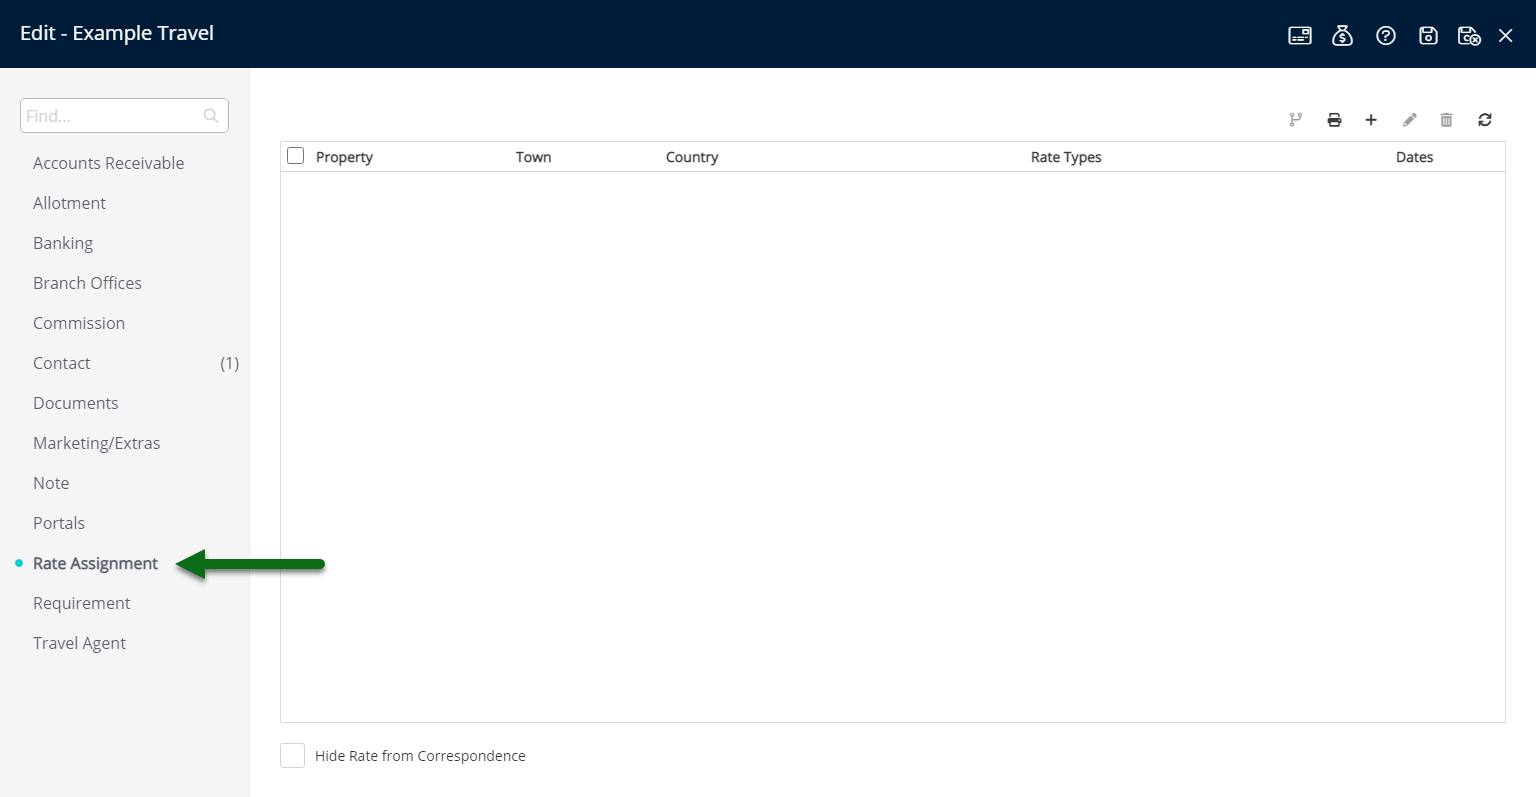Screen dimensions: 1536x797
Task: Click the pencil edit icon
Action: click(x=1410, y=120)
